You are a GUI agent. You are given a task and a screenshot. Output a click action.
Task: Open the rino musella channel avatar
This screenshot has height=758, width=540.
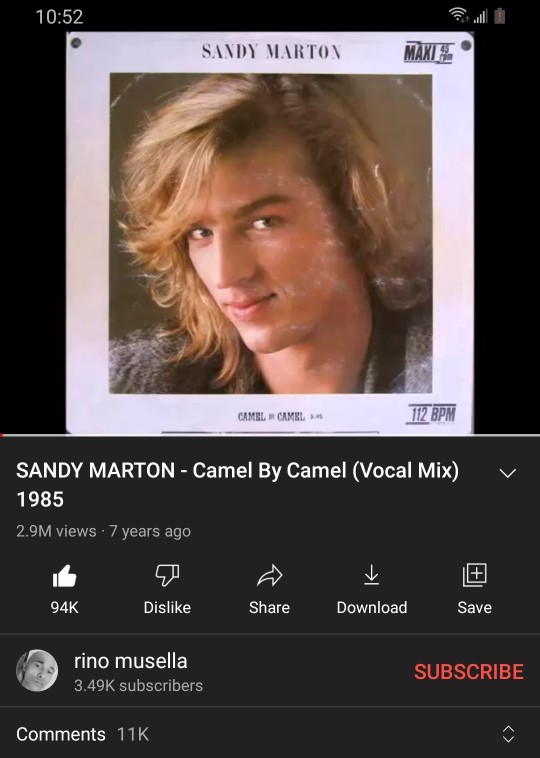[37, 671]
